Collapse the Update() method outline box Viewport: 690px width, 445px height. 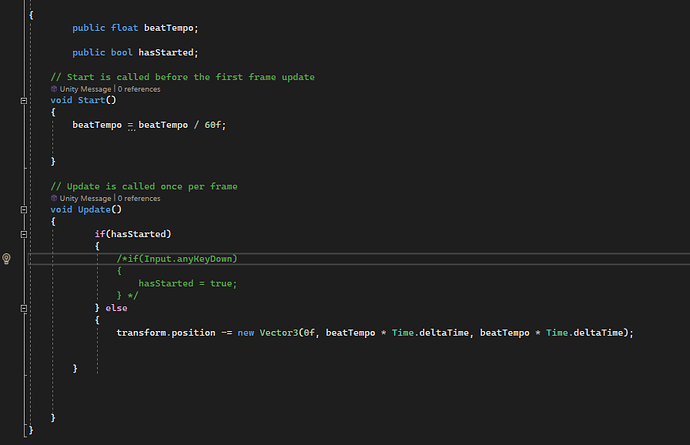(23, 209)
